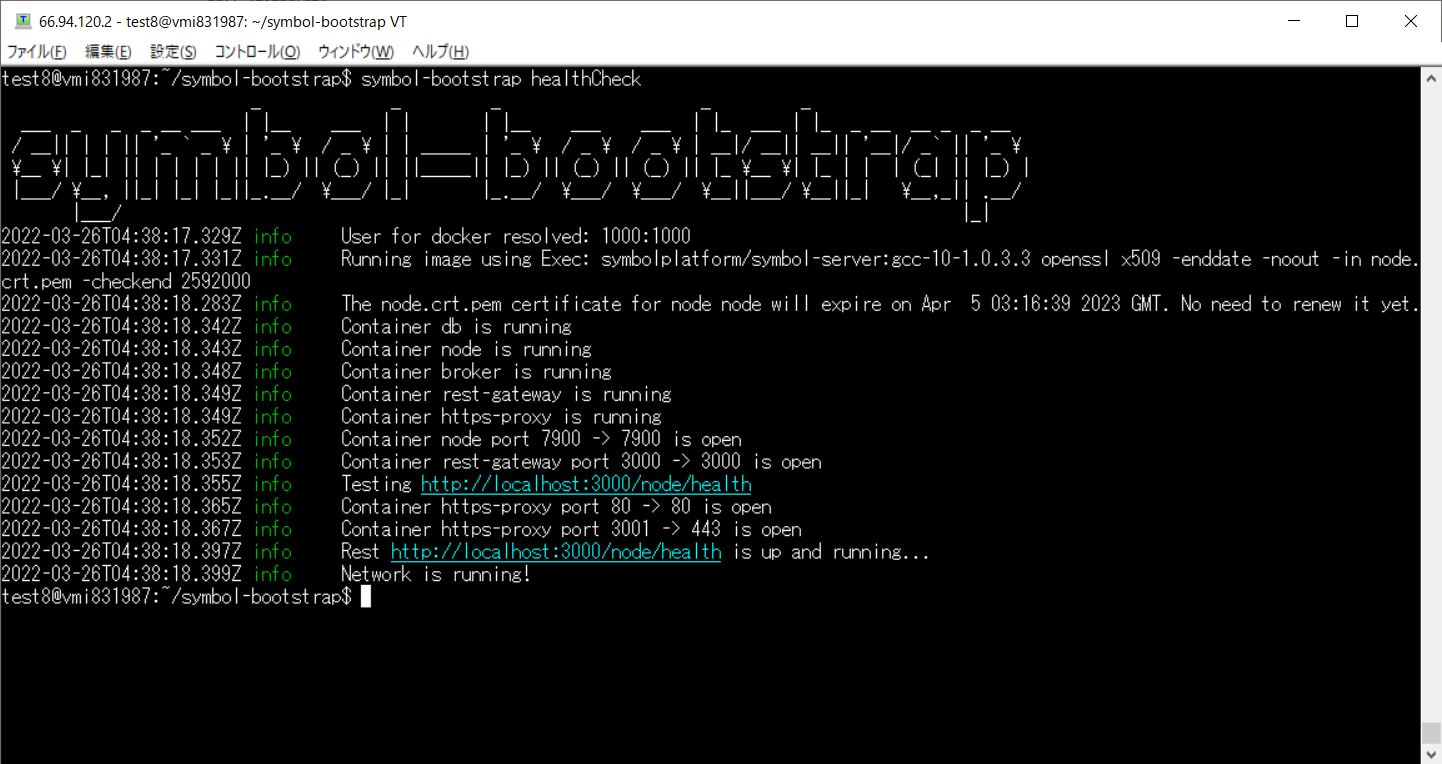The width and height of the screenshot is (1442, 764).
Task: Click 'User for docker resolved: 1000:1000' text
Action: [516, 237]
